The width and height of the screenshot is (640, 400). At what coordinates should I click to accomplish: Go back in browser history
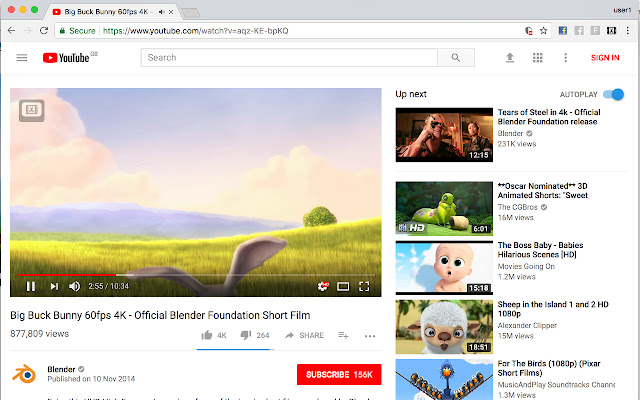[x=11, y=31]
